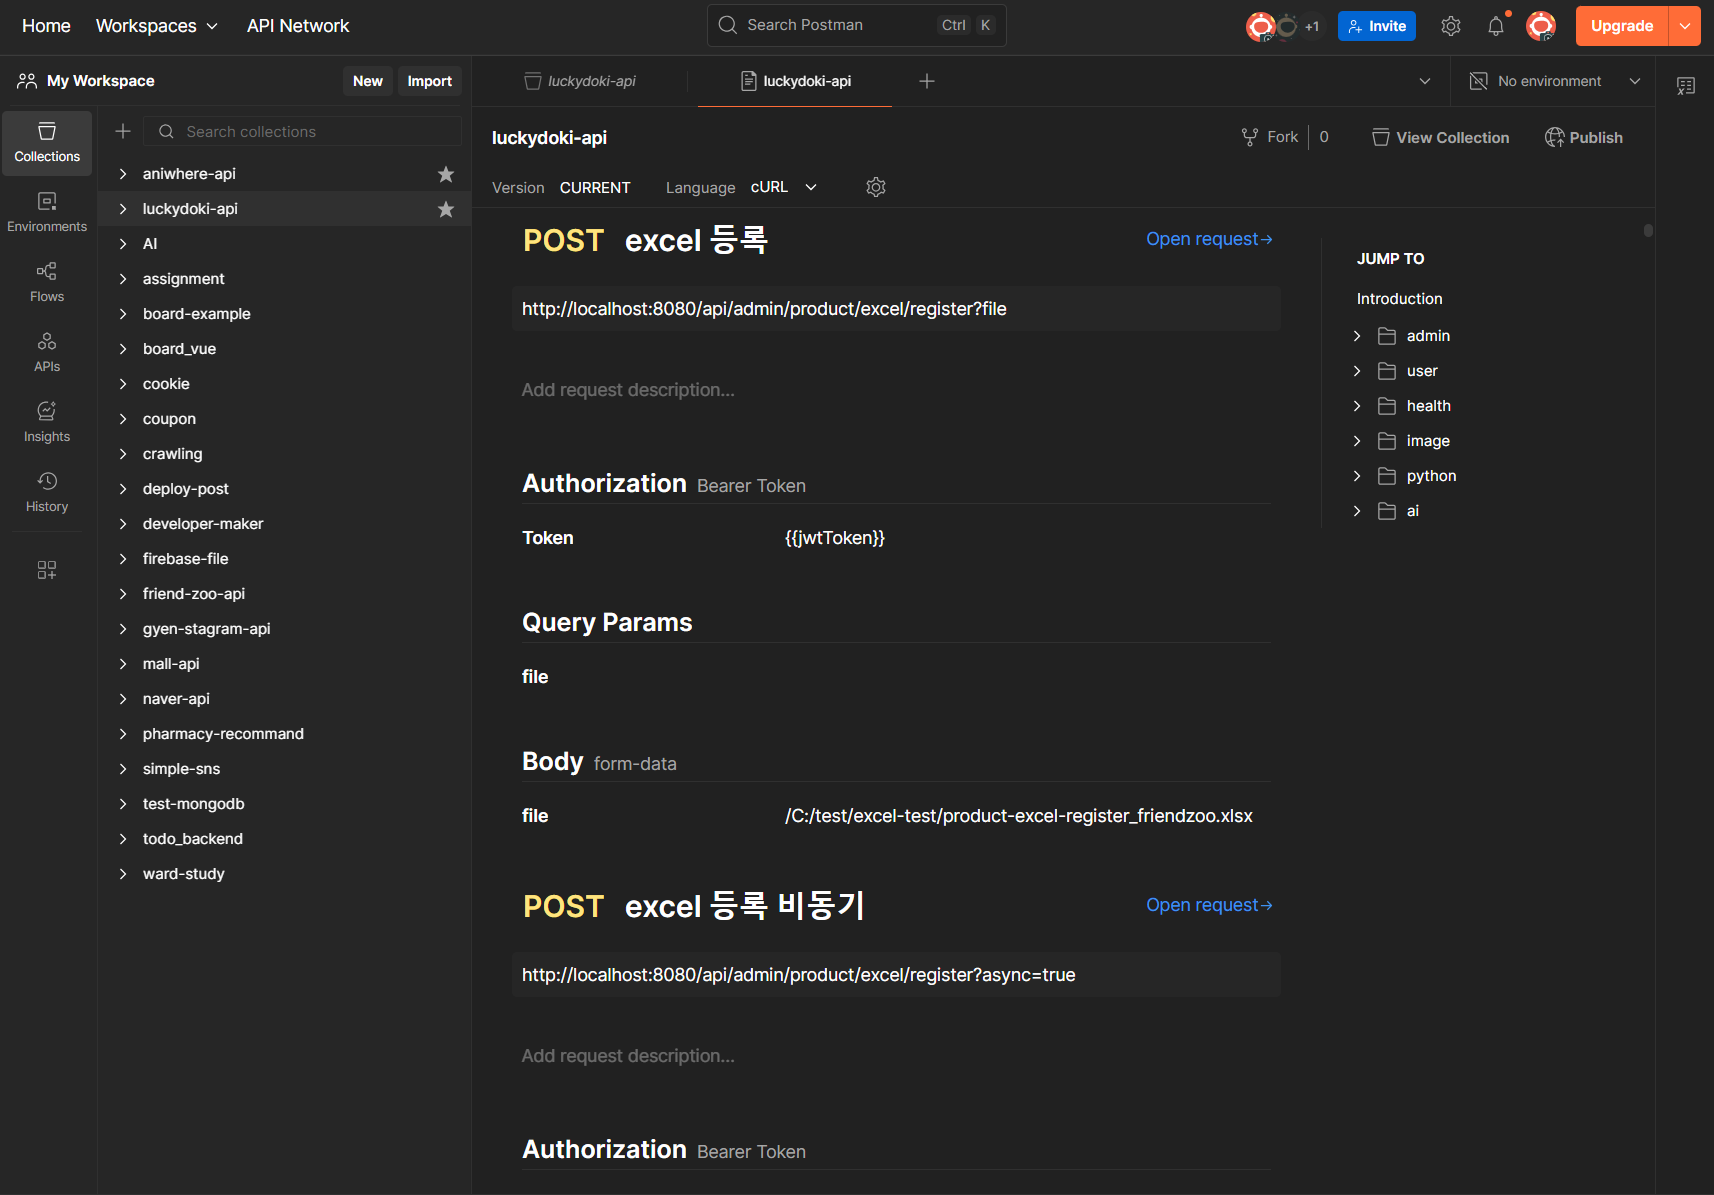Select the crawling collection
The height and width of the screenshot is (1195, 1714).
click(x=285, y=454)
